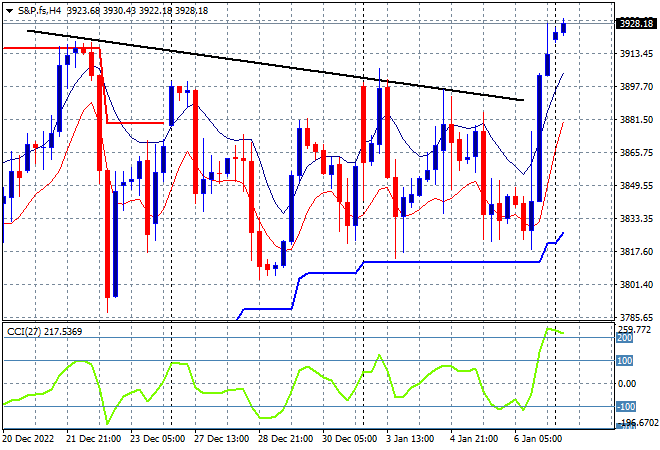Click the CCI -100 level label
Screen dimensions: 660x450
click(625, 407)
